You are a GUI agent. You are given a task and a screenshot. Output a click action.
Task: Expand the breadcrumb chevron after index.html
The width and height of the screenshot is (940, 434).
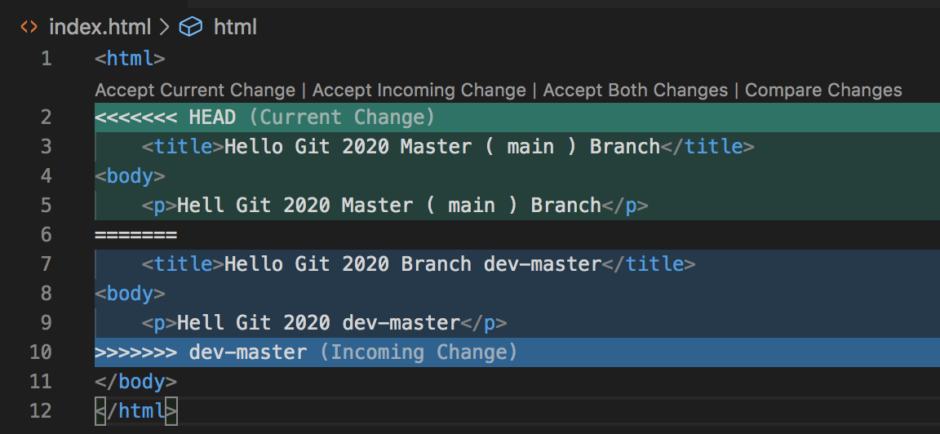pos(165,27)
